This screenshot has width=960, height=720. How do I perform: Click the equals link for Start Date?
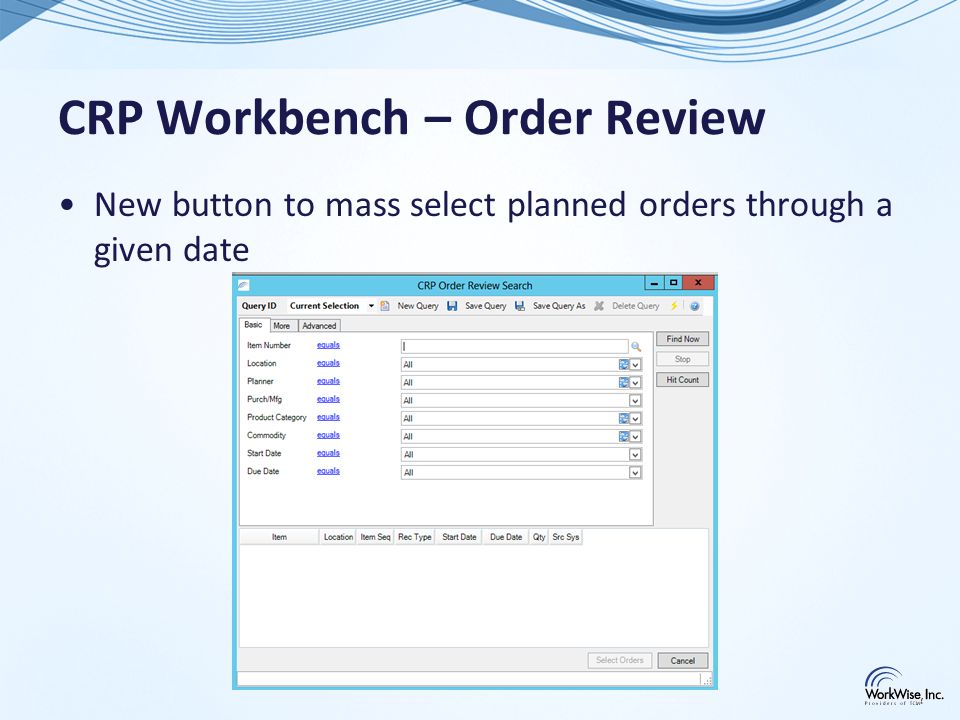(328, 453)
